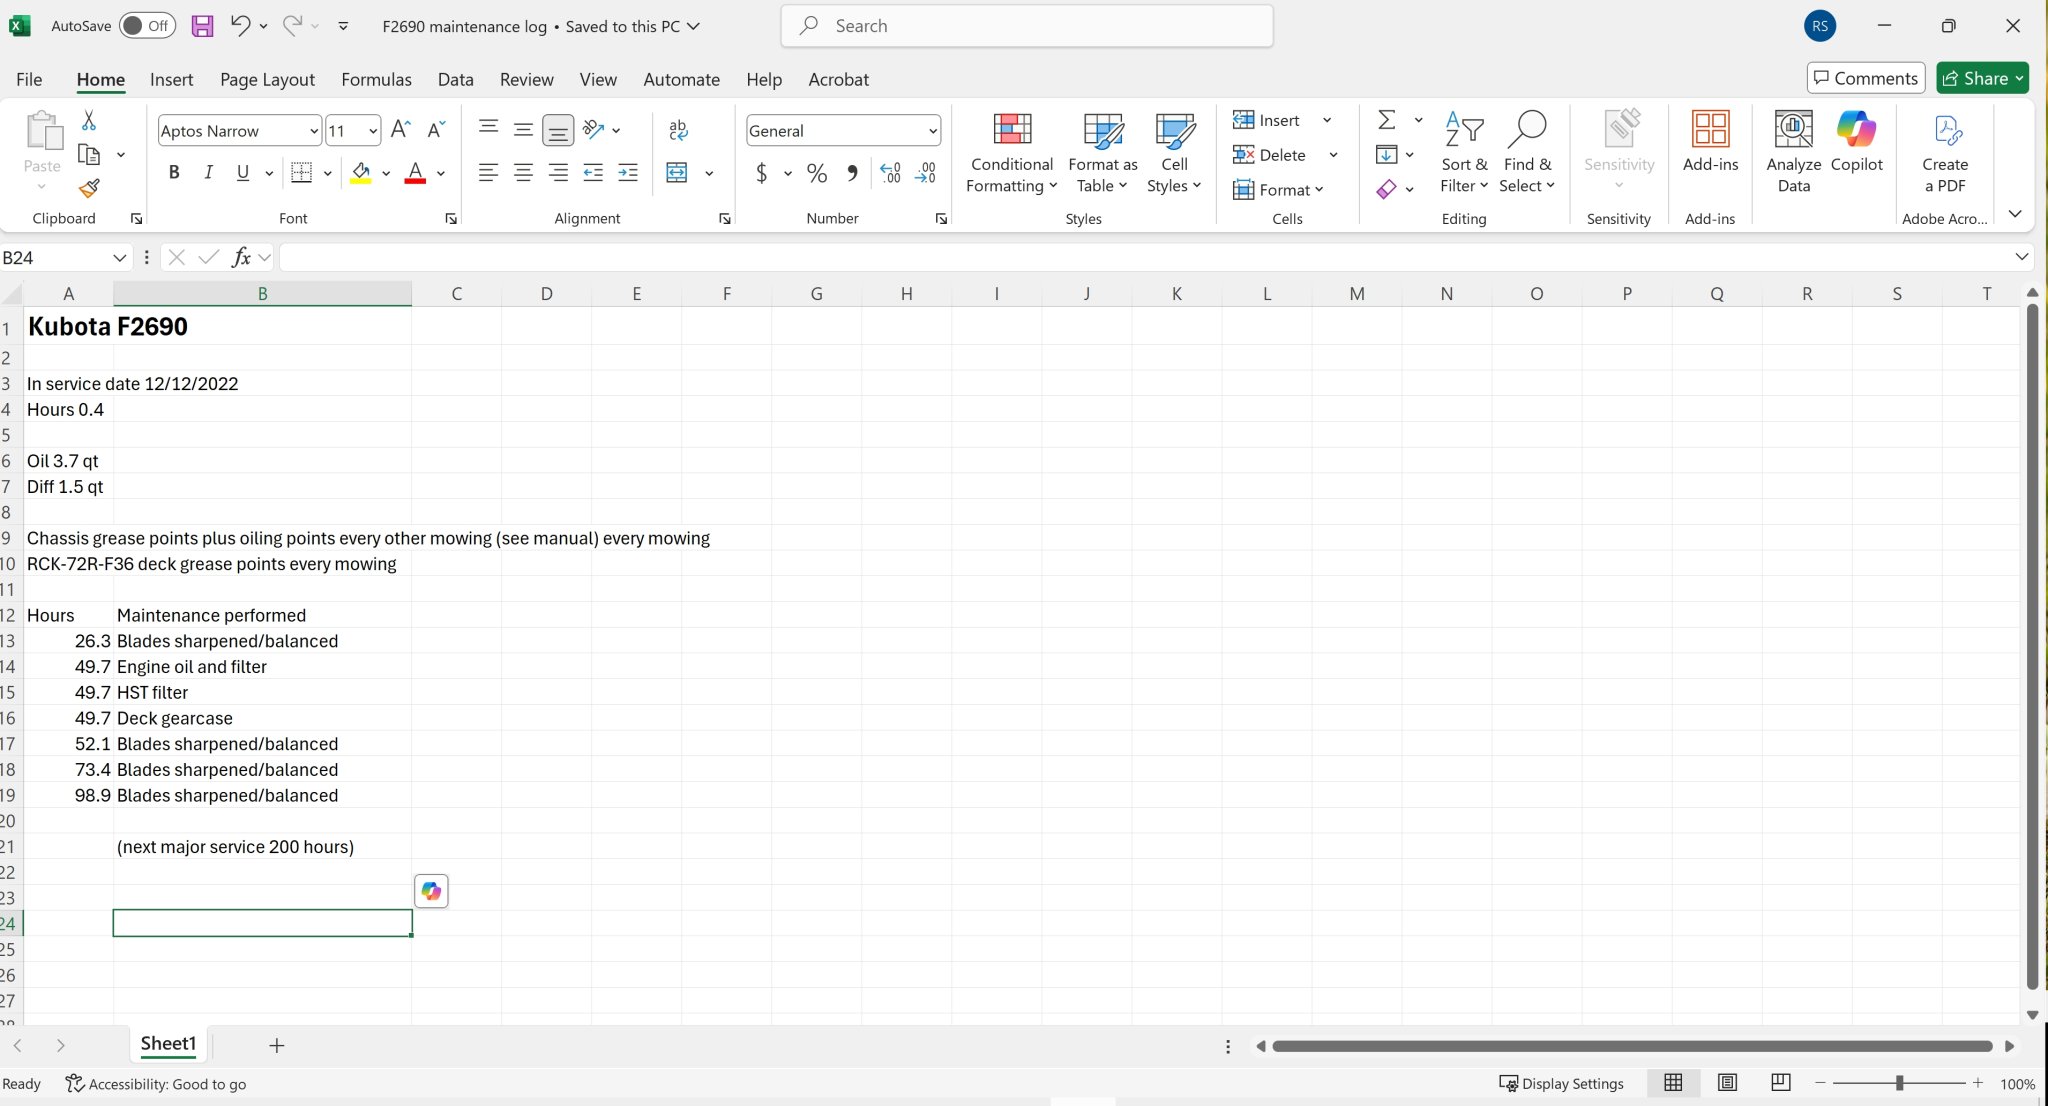
Task: Toggle Italic formatting
Action: [208, 173]
